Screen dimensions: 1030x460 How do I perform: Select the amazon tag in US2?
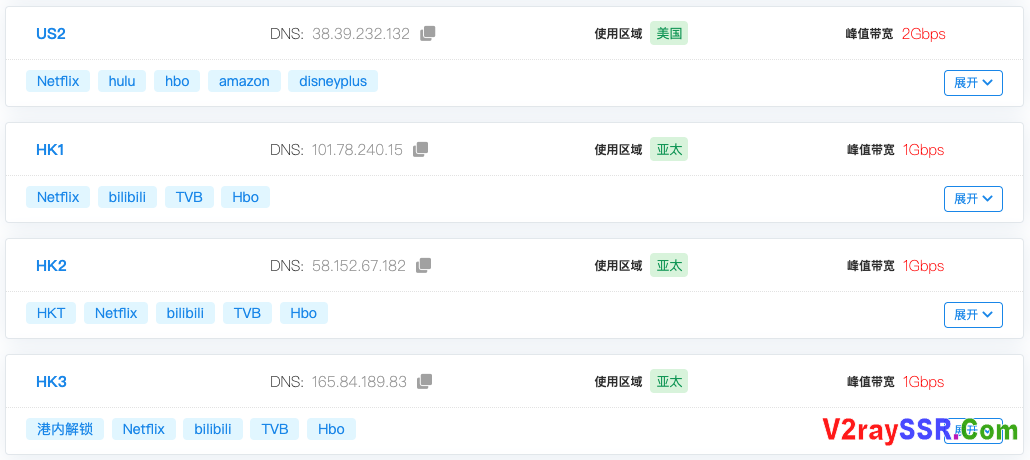244,81
